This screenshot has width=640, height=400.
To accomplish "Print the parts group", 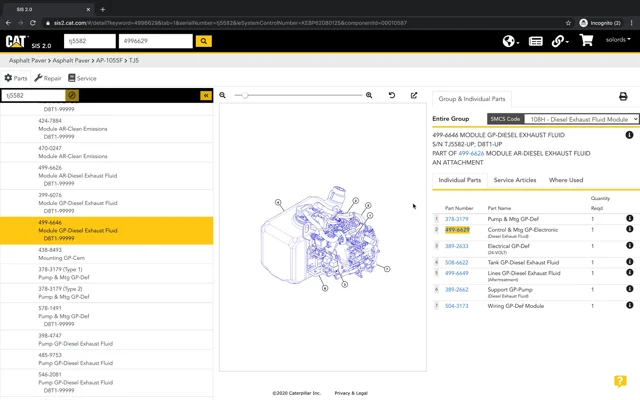I will point(623,97).
